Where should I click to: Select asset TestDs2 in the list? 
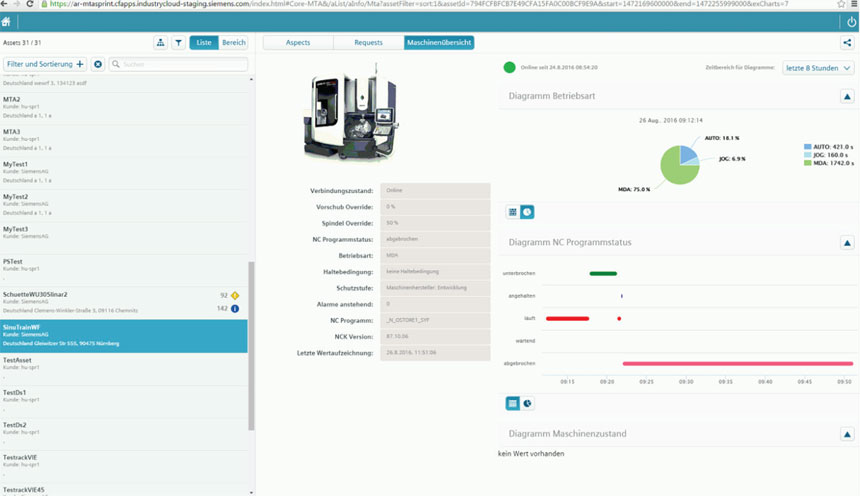[x=124, y=433]
